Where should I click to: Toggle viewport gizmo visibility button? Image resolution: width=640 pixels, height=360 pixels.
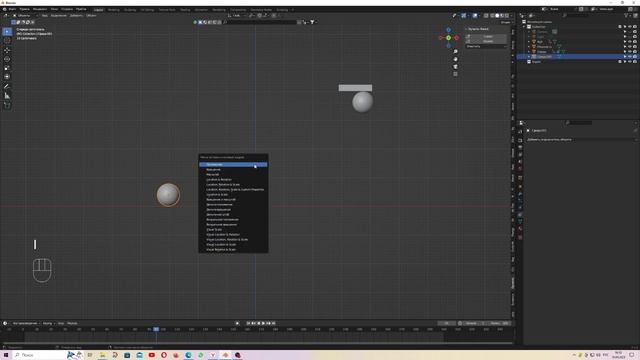tap(464, 16)
